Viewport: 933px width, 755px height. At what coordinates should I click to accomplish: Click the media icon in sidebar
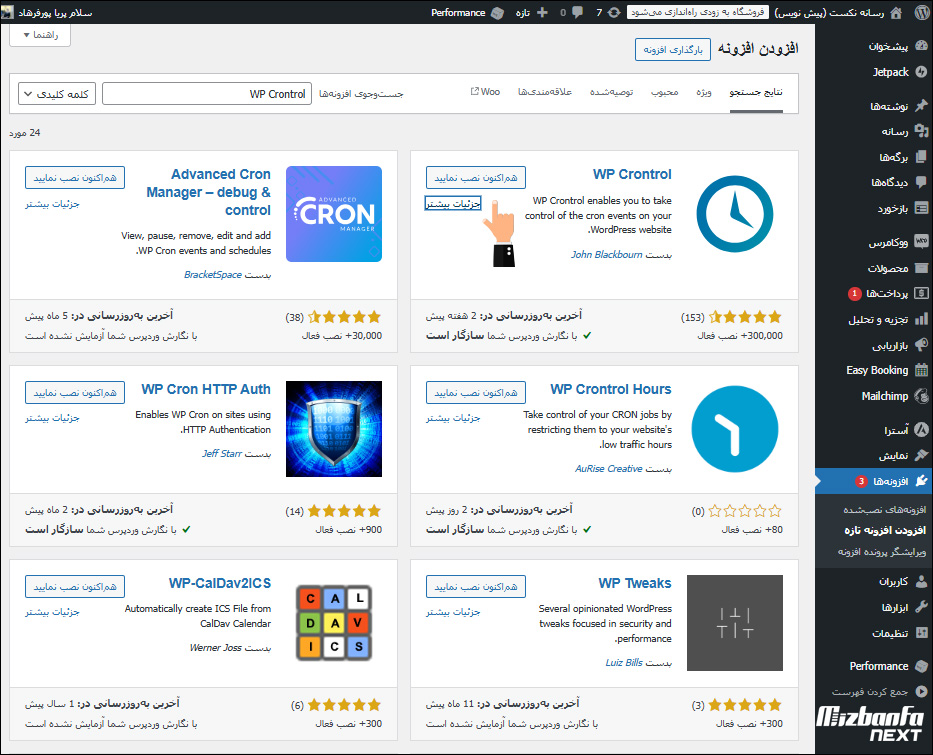[x=921, y=131]
